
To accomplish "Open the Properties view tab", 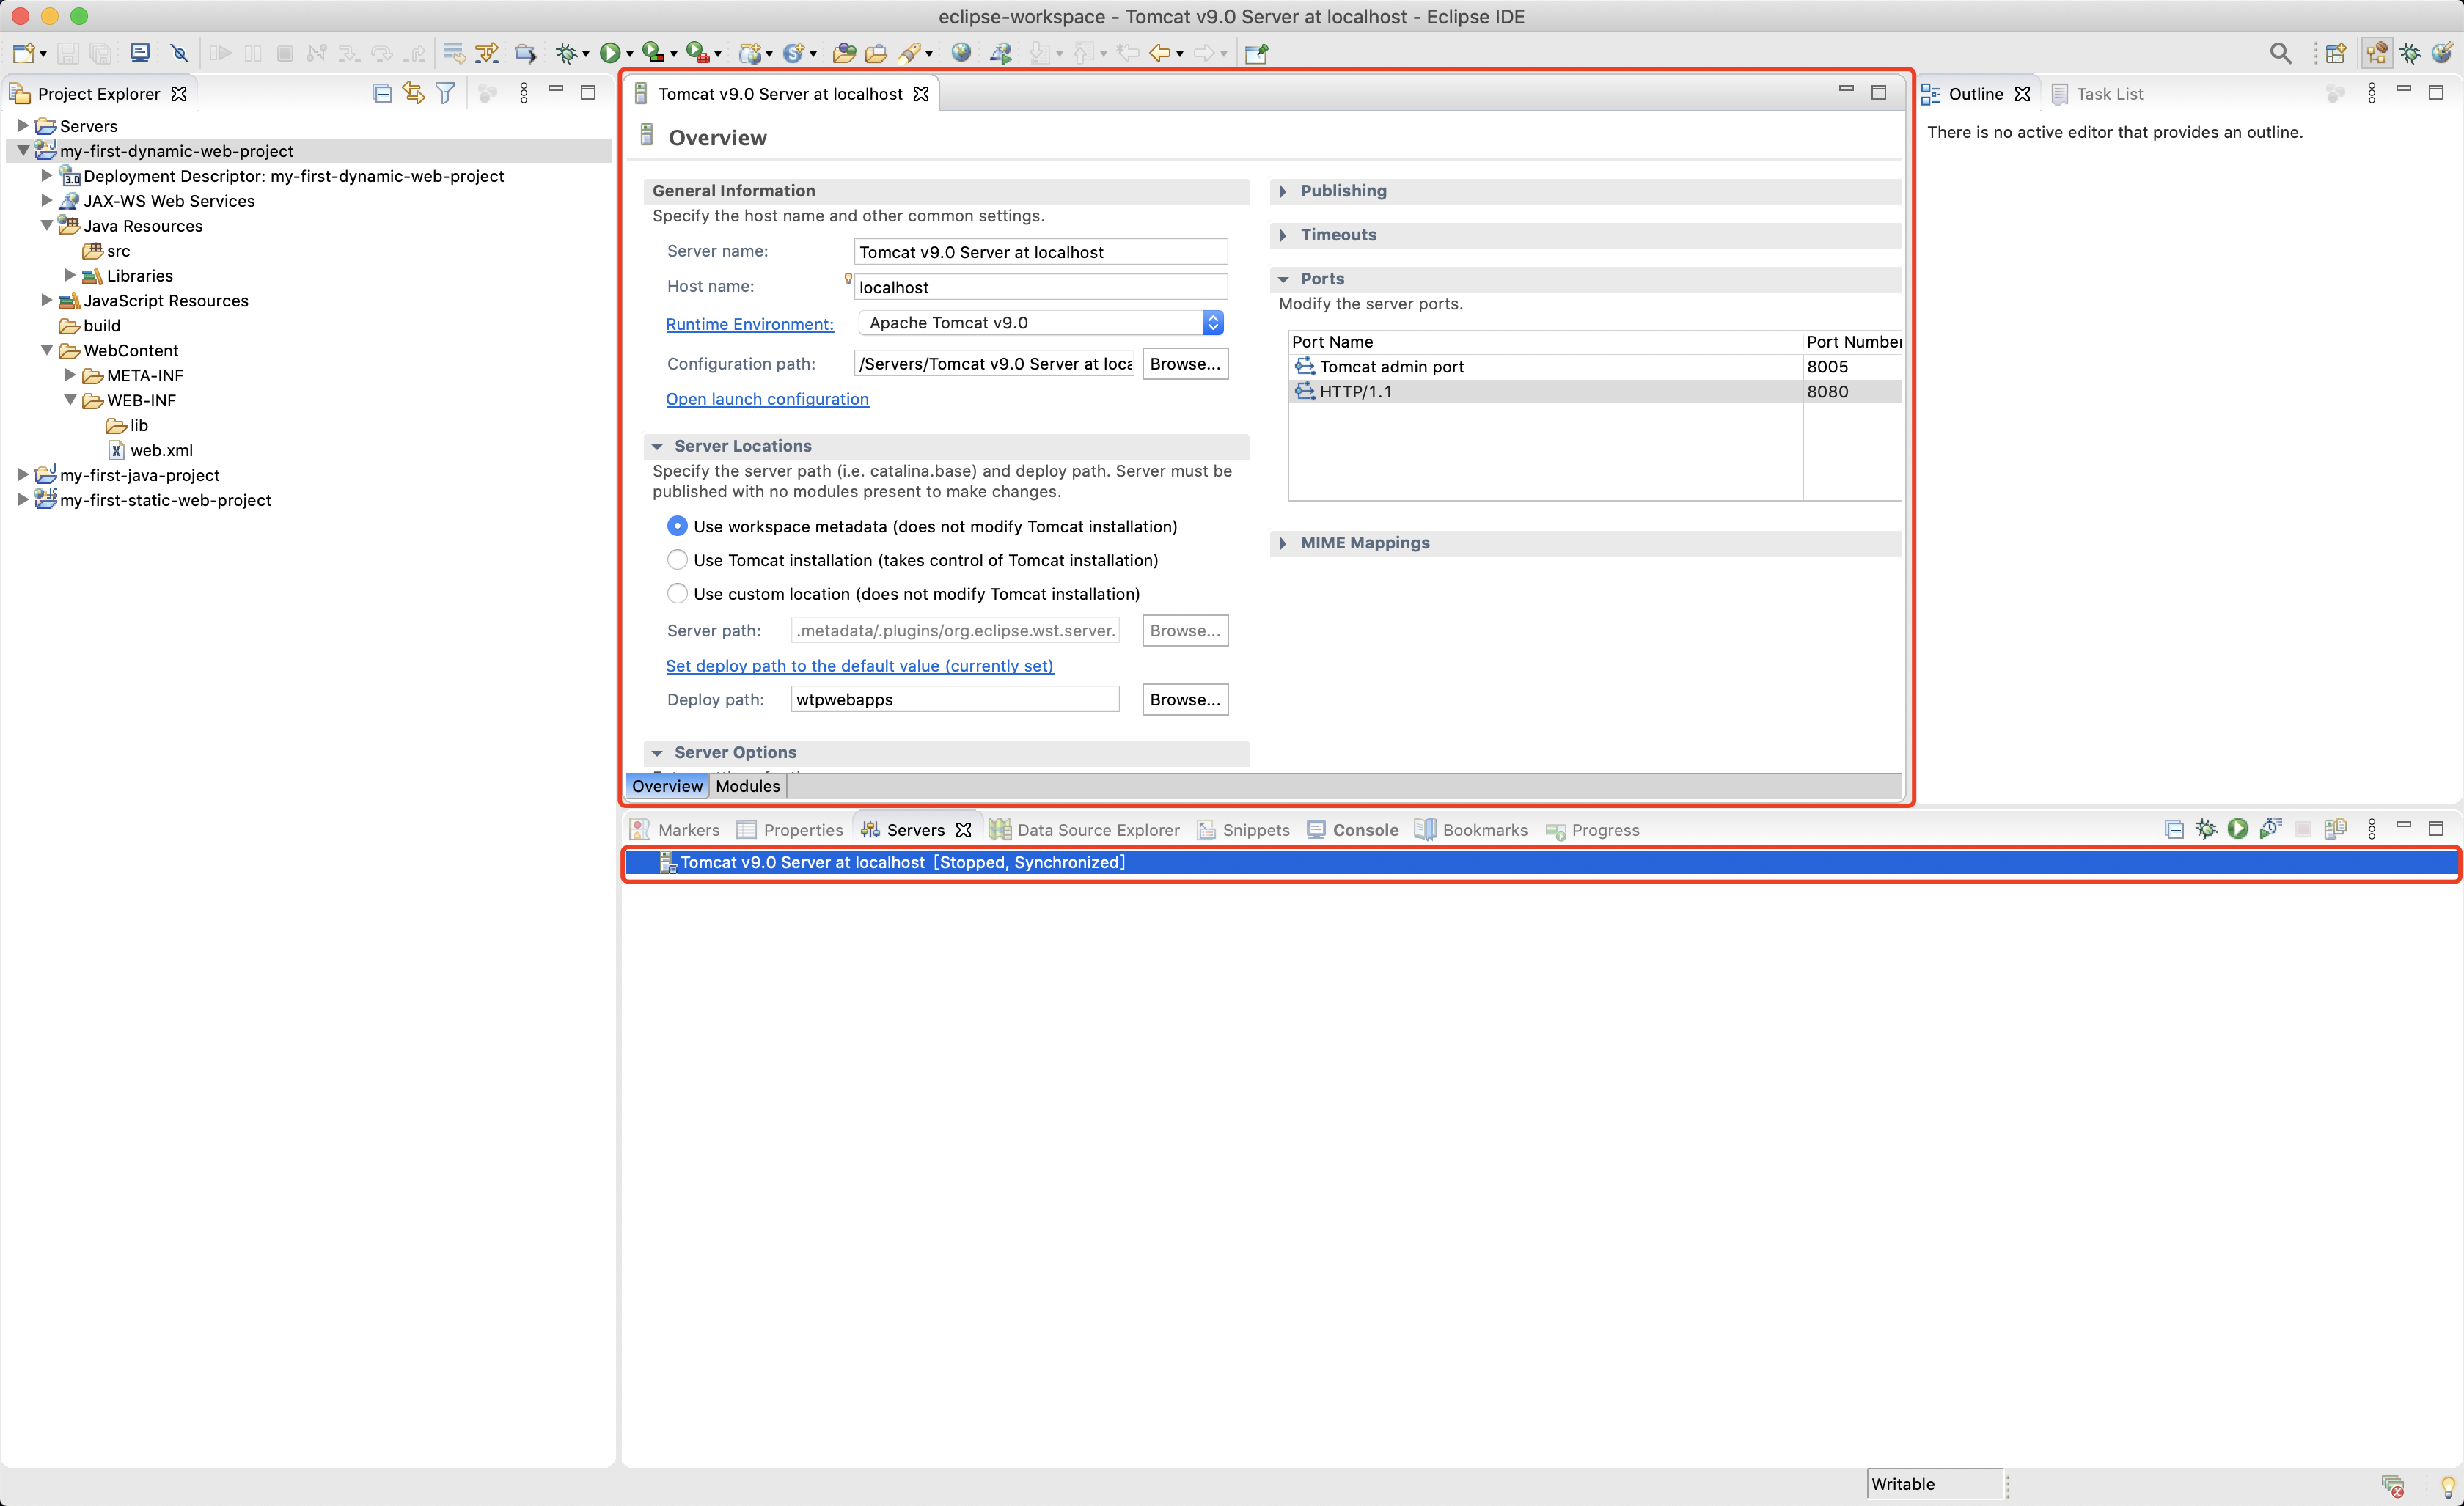I will click(x=790, y=830).
